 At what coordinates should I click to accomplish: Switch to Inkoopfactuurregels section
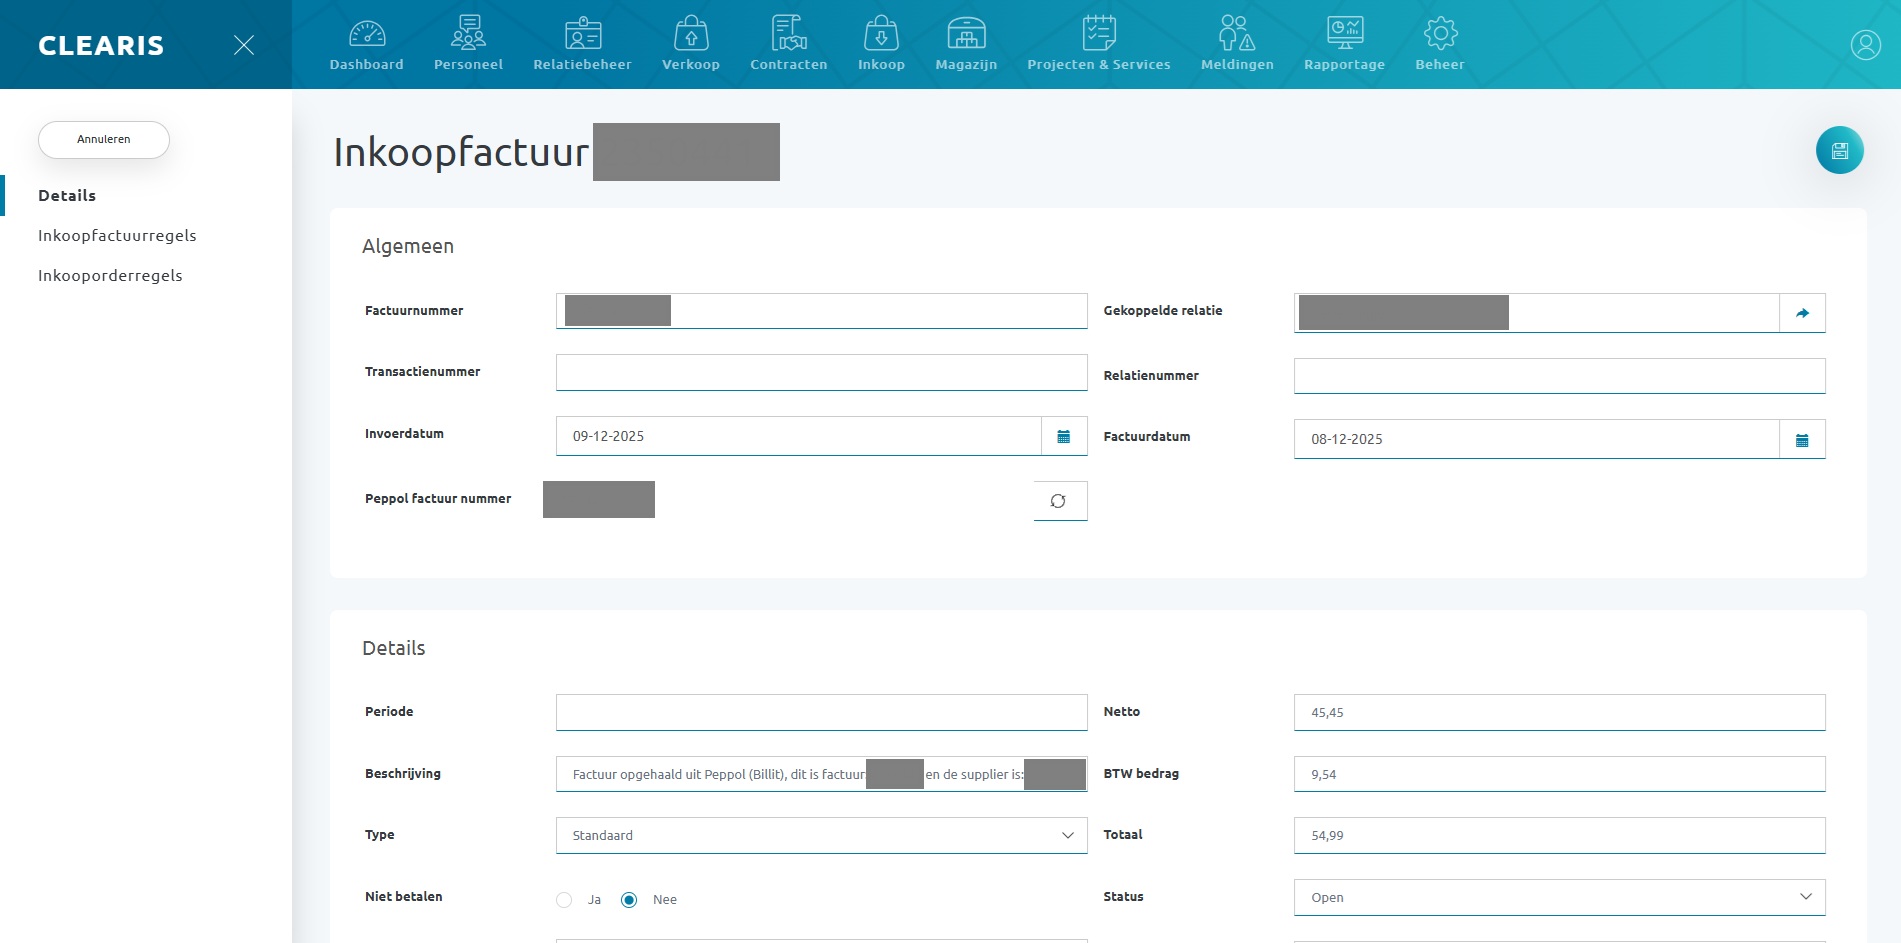(x=117, y=236)
